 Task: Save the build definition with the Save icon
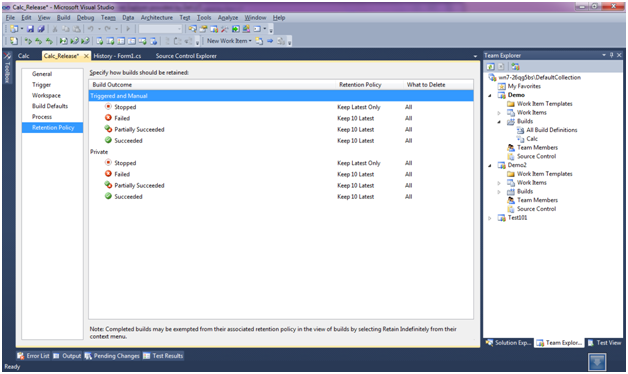pos(30,29)
